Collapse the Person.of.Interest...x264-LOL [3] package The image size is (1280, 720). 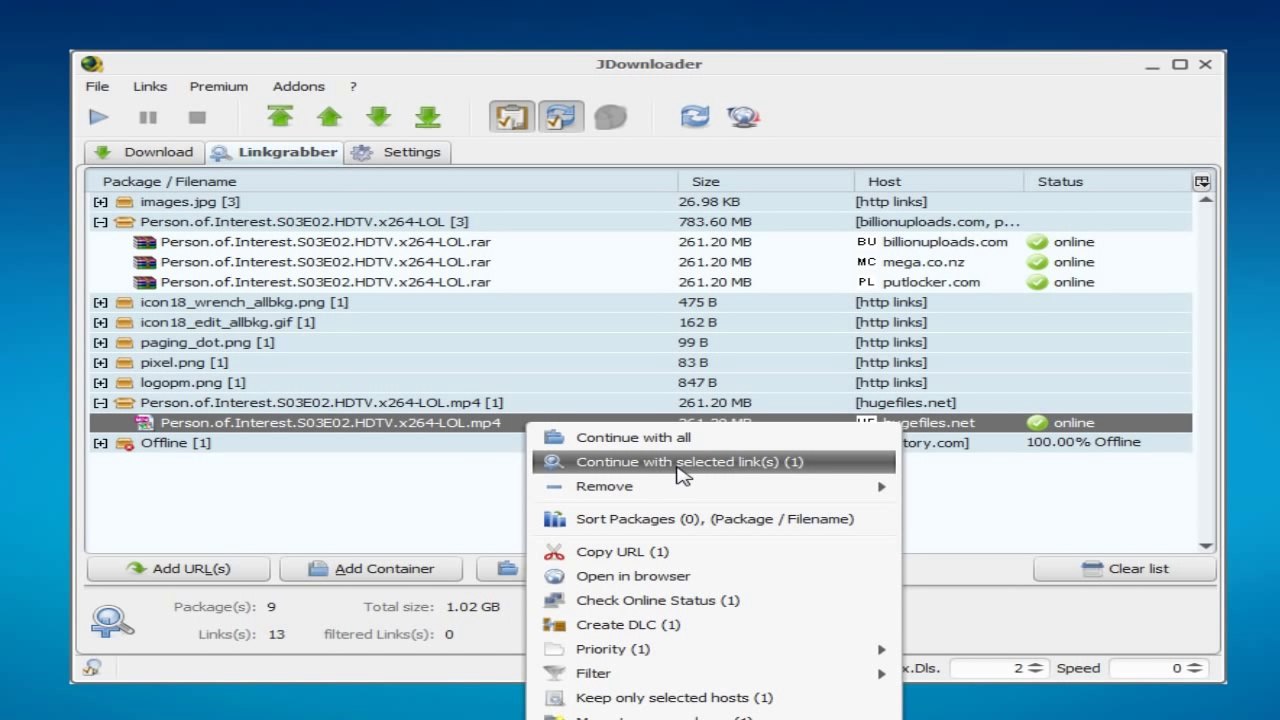tap(100, 222)
